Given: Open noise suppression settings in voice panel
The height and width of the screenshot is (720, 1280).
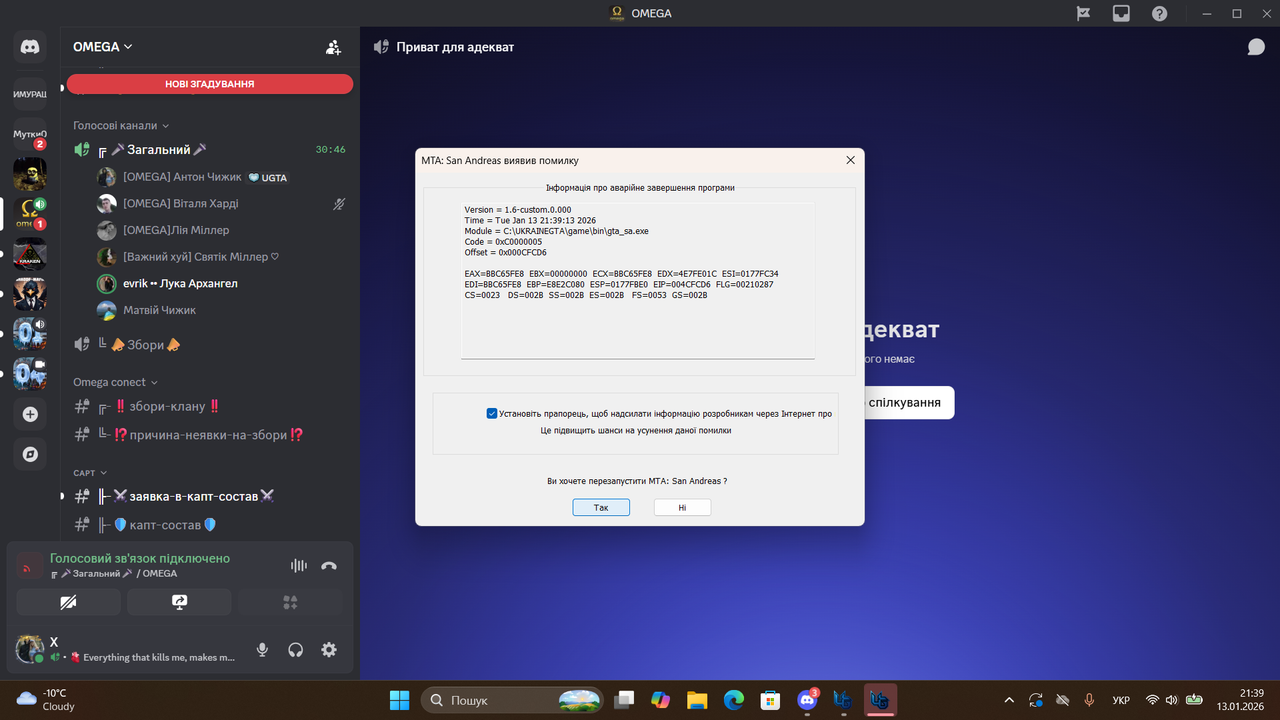Looking at the screenshot, I should [298, 566].
